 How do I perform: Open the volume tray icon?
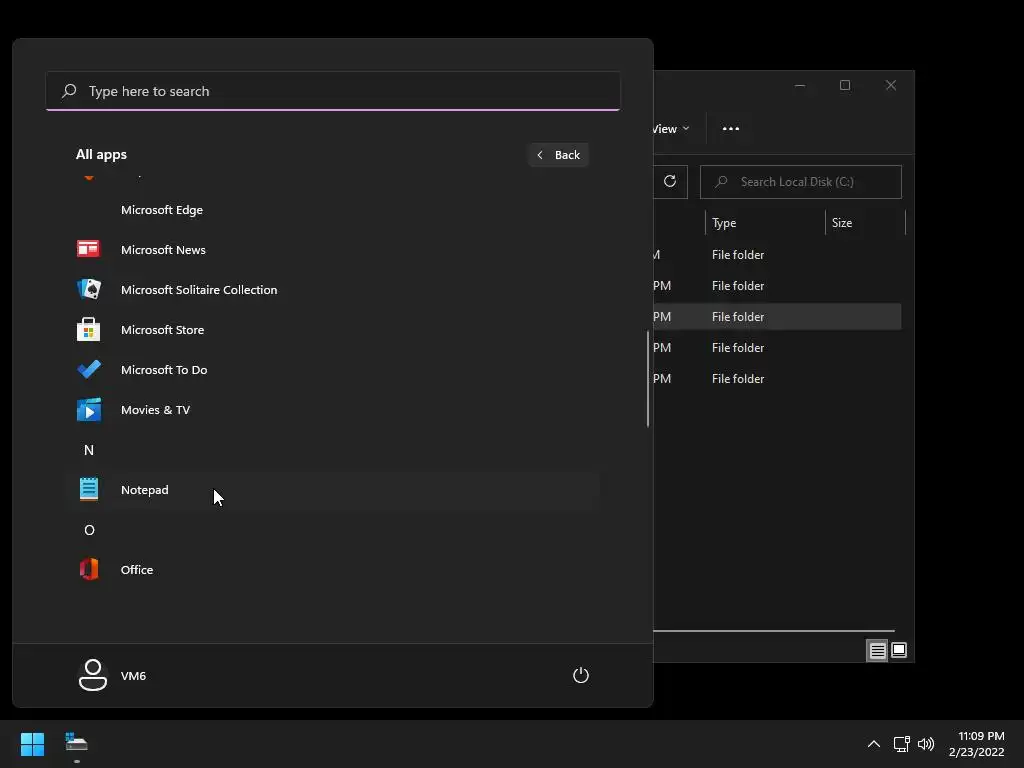click(925, 744)
